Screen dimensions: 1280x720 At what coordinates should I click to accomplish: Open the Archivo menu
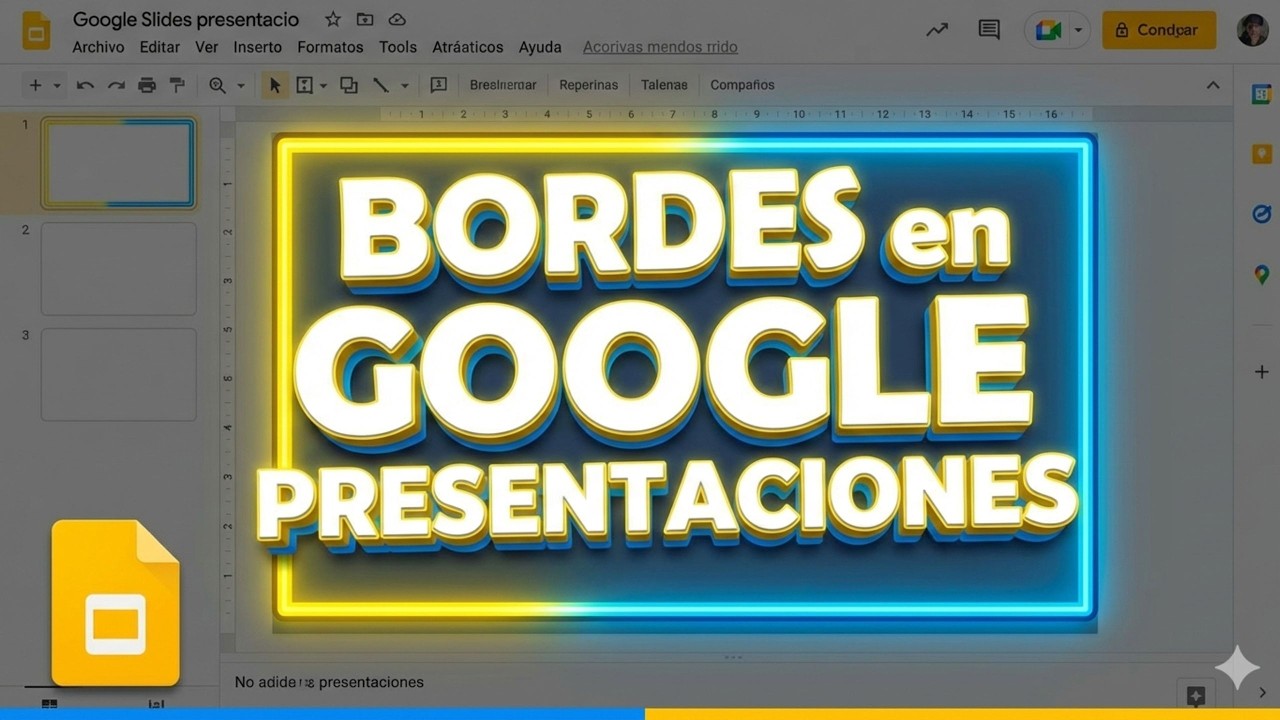pyautogui.click(x=98, y=47)
